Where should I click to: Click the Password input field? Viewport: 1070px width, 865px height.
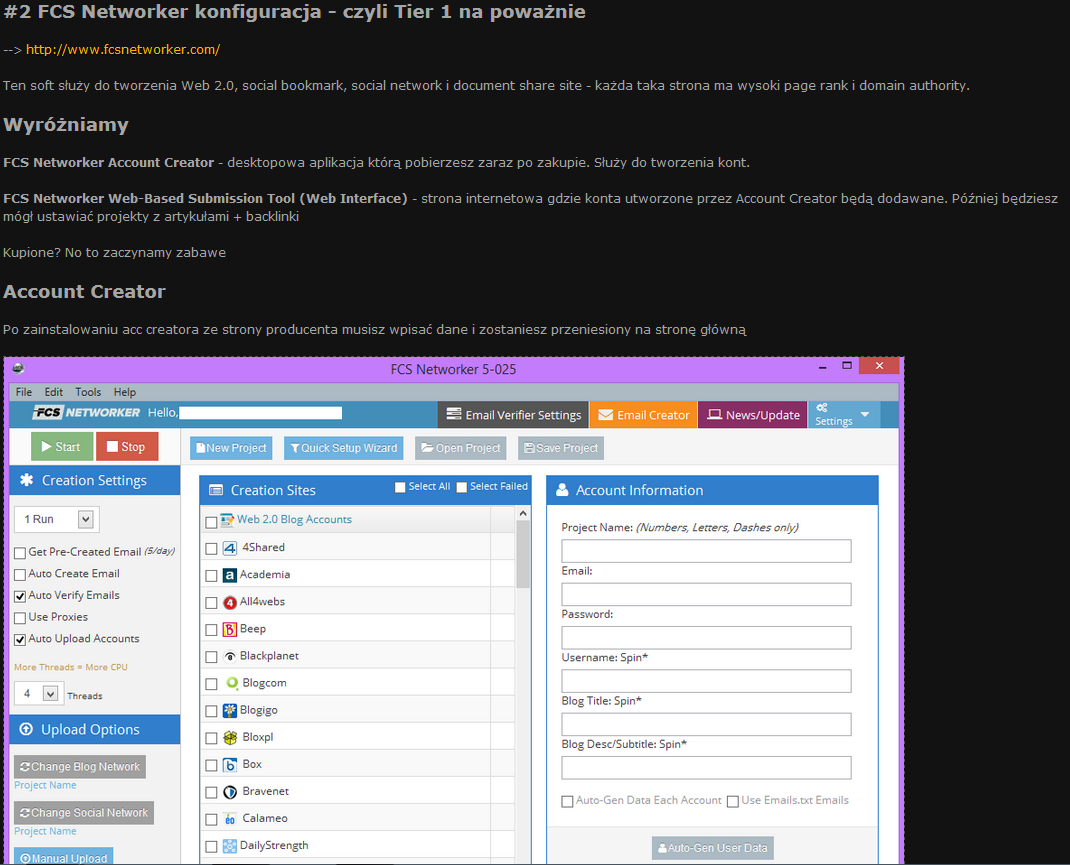[x=706, y=638]
